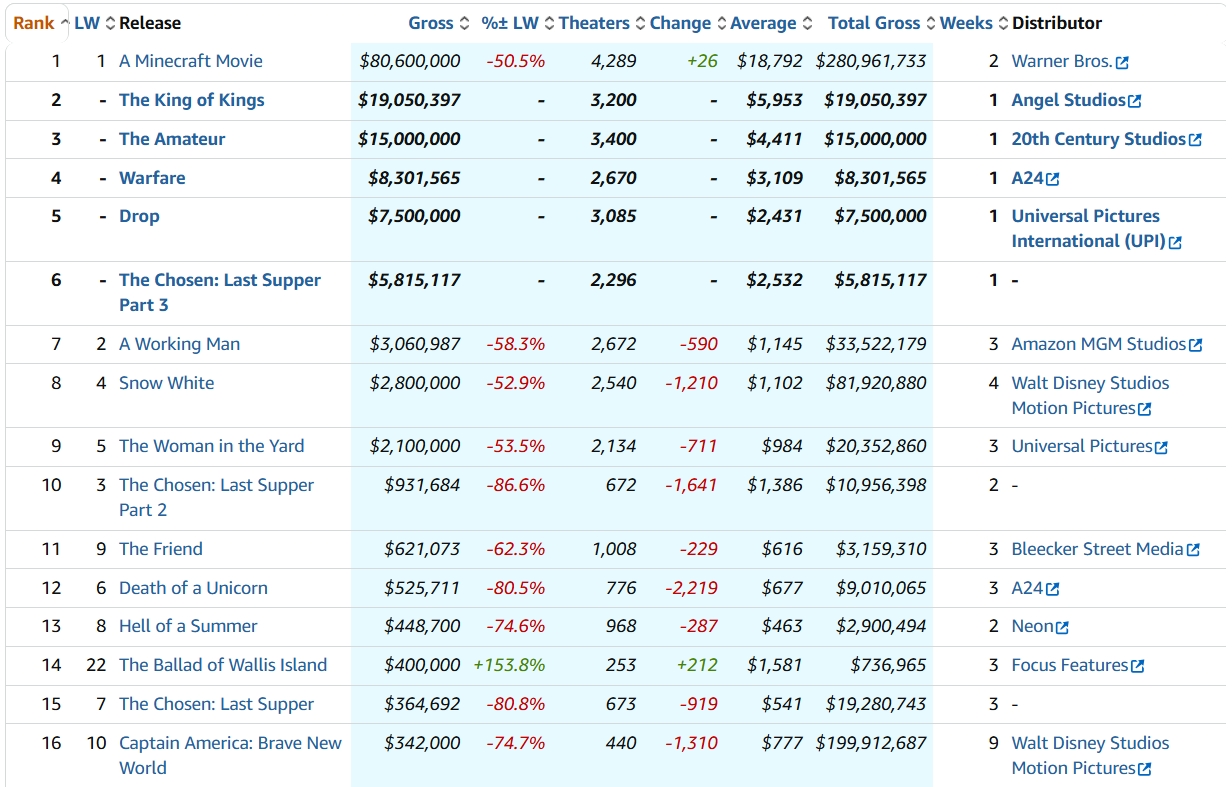1232x787 pixels.
Task: Open The Friend release link
Action: point(161,549)
